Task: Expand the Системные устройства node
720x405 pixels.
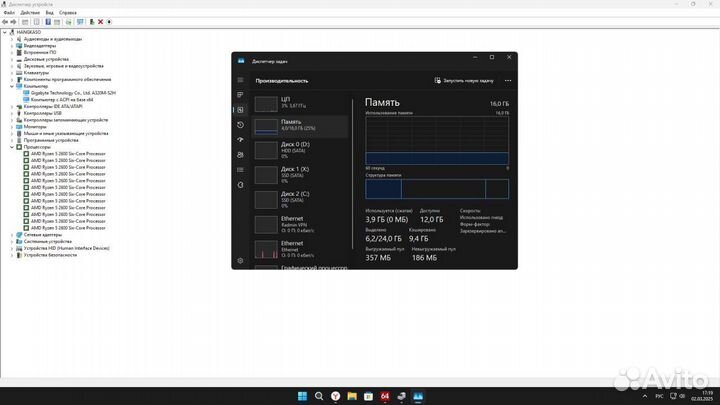Action: click(12, 242)
